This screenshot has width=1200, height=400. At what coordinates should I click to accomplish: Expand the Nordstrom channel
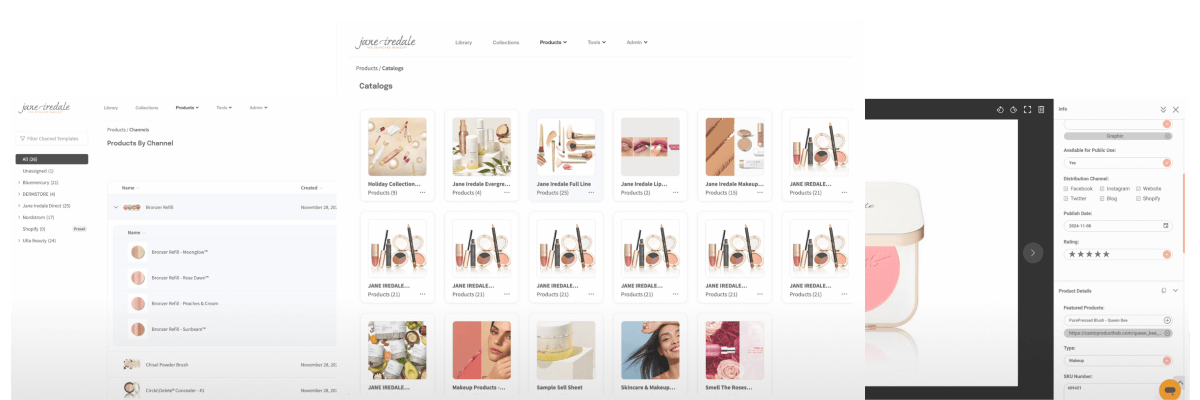(19, 217)
